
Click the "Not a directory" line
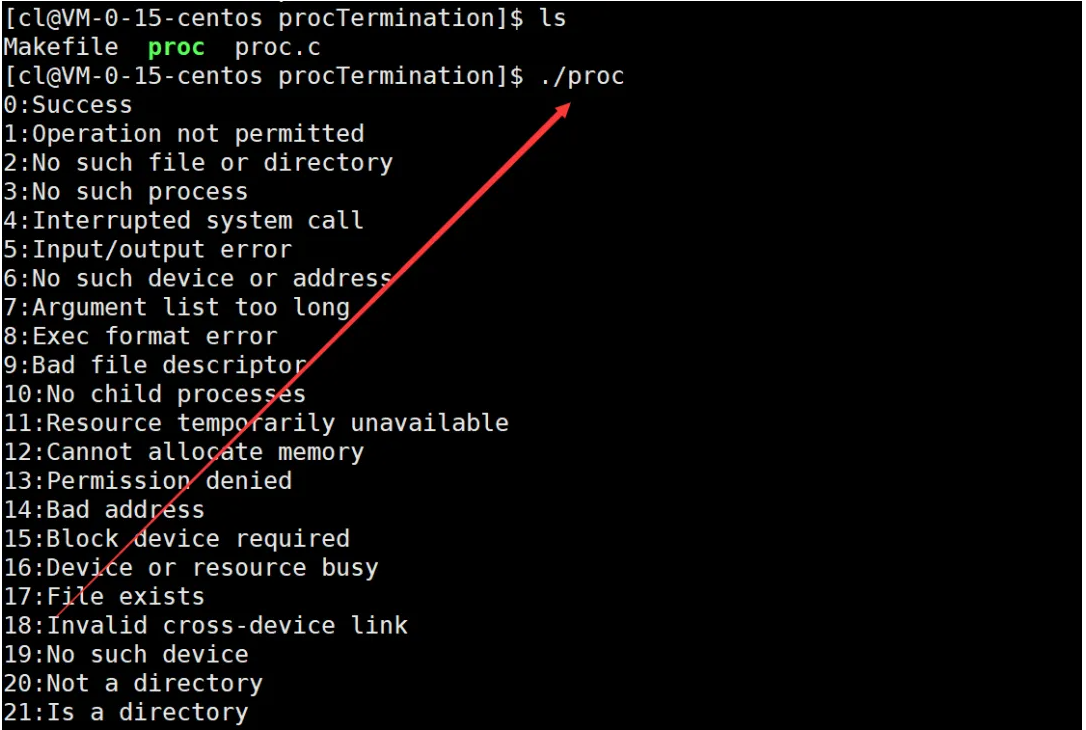tap(133, 684)
